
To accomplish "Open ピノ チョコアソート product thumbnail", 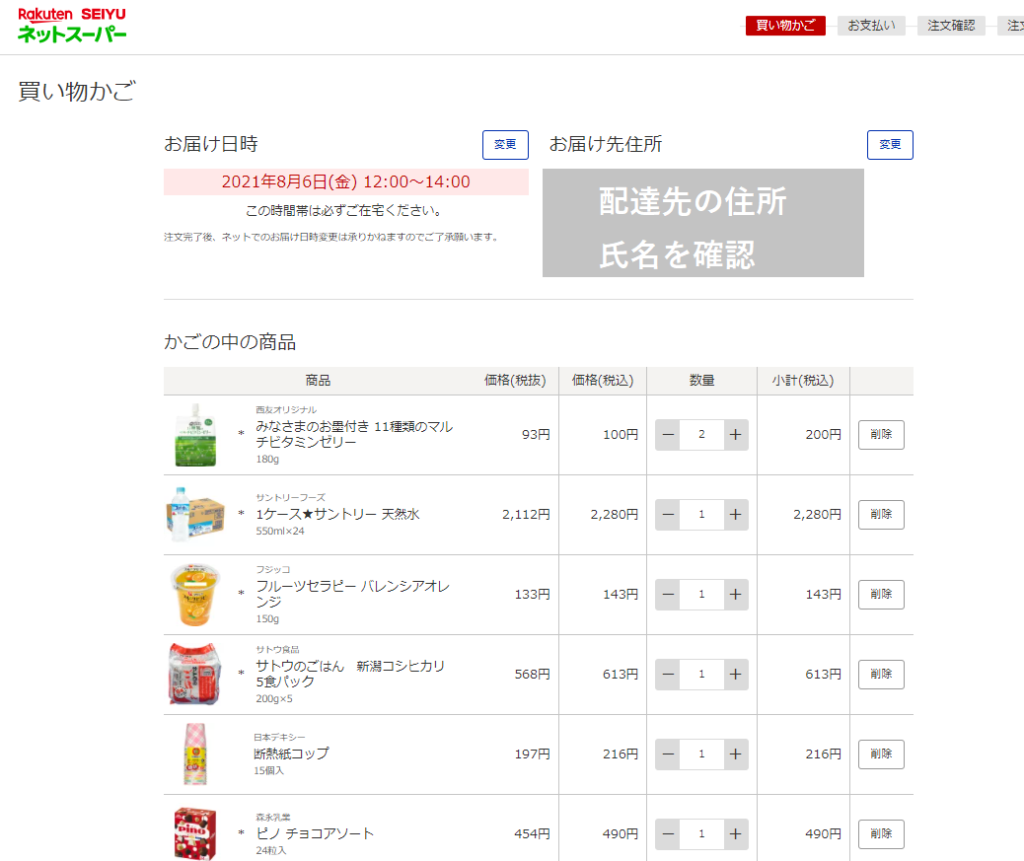I will pyautogui.click(x=195, y=834).
